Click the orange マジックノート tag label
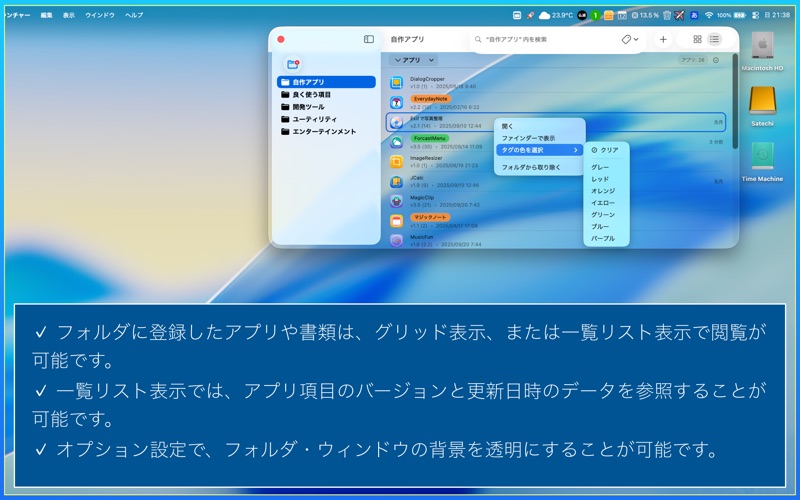 click(x=430, y=217)
